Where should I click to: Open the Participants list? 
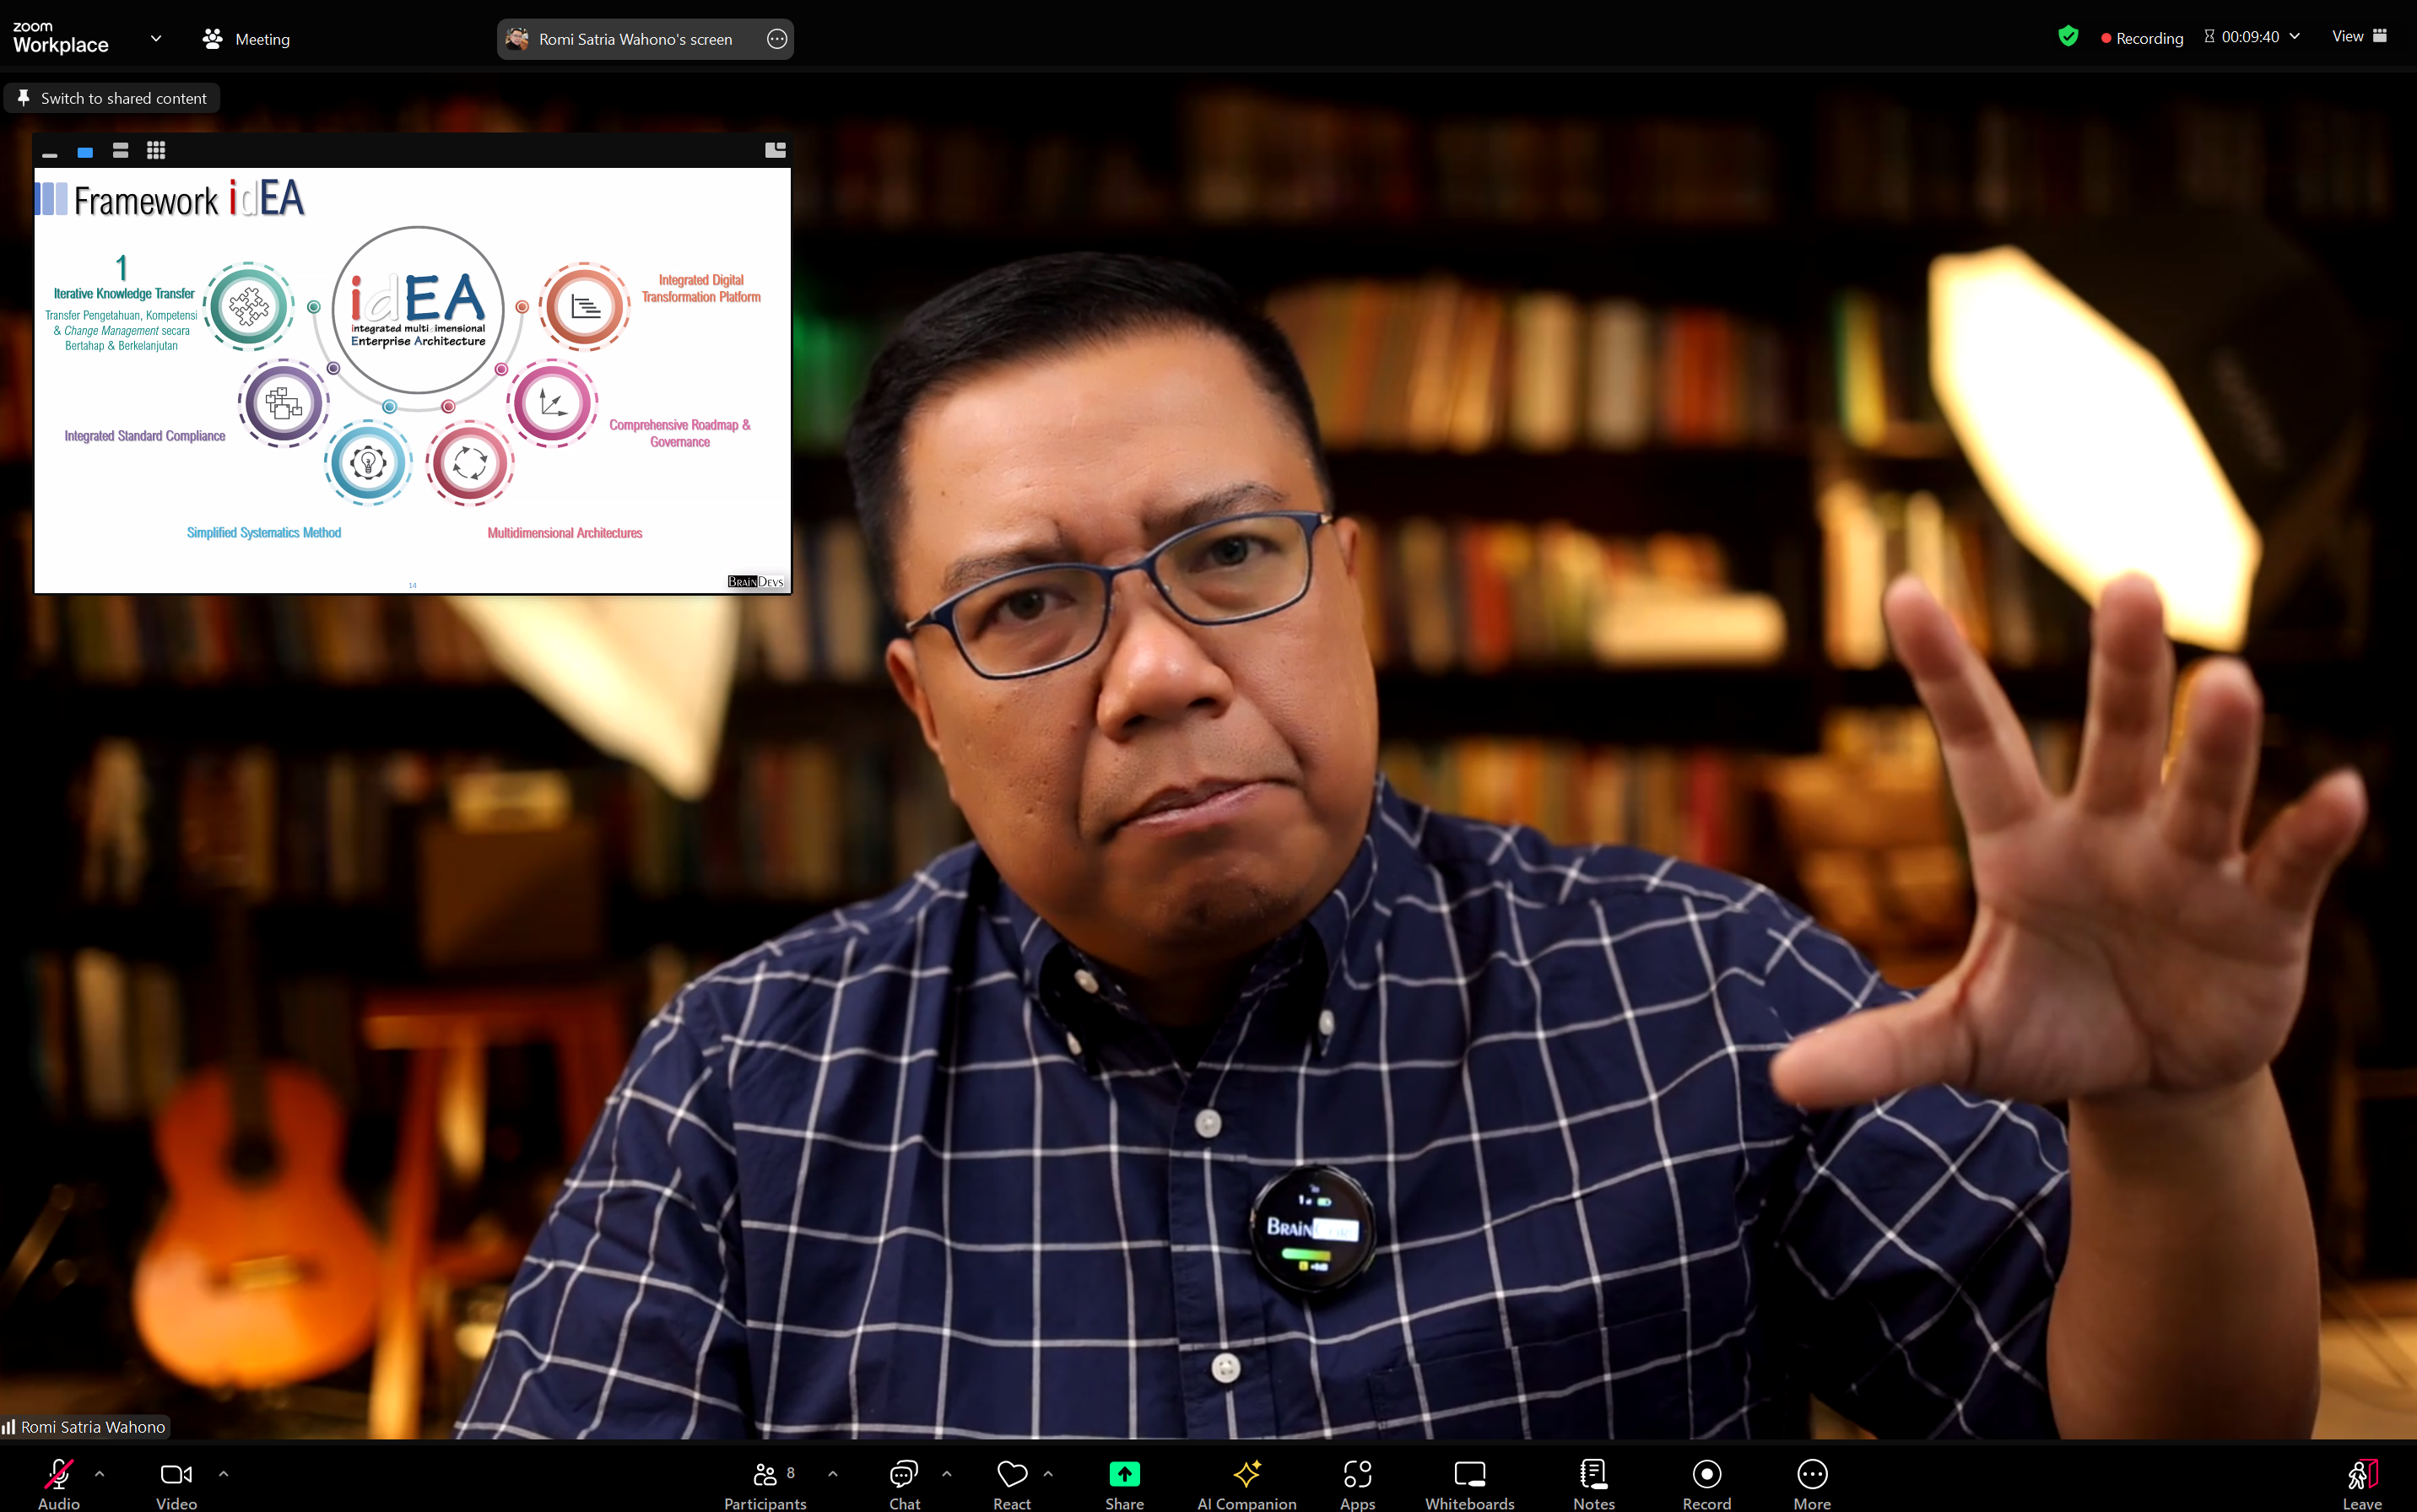[x=765, y=1483]
